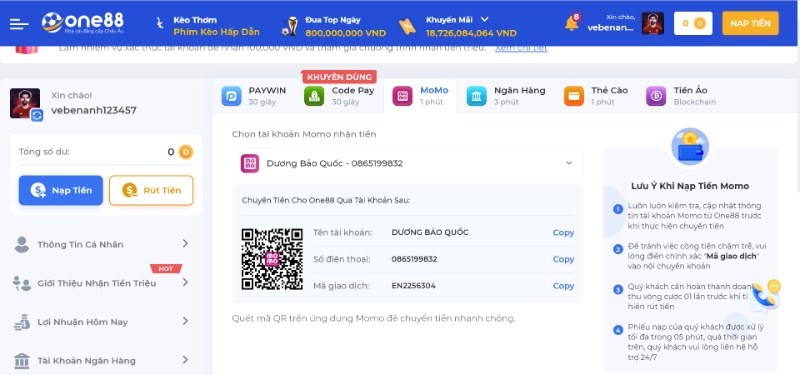This screenshot has height=375, width=800.
Task: Click the KHUYÊN DÙNG badge
Action: [339, 77]
